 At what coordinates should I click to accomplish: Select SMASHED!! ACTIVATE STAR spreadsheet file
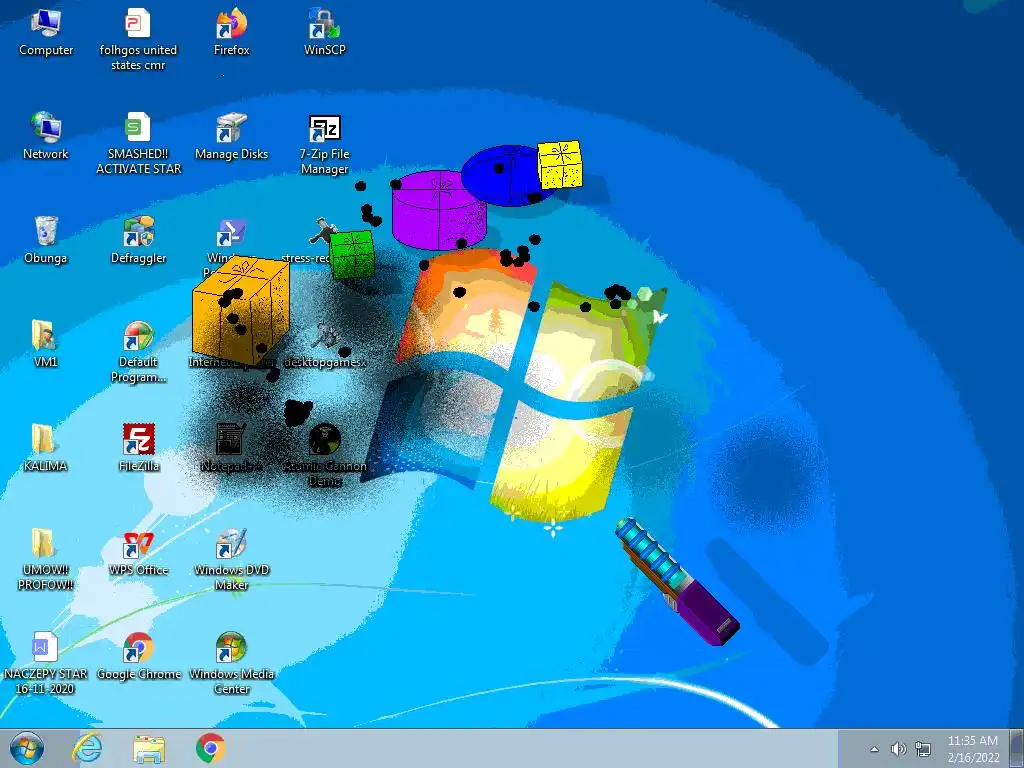click(138, 142)
